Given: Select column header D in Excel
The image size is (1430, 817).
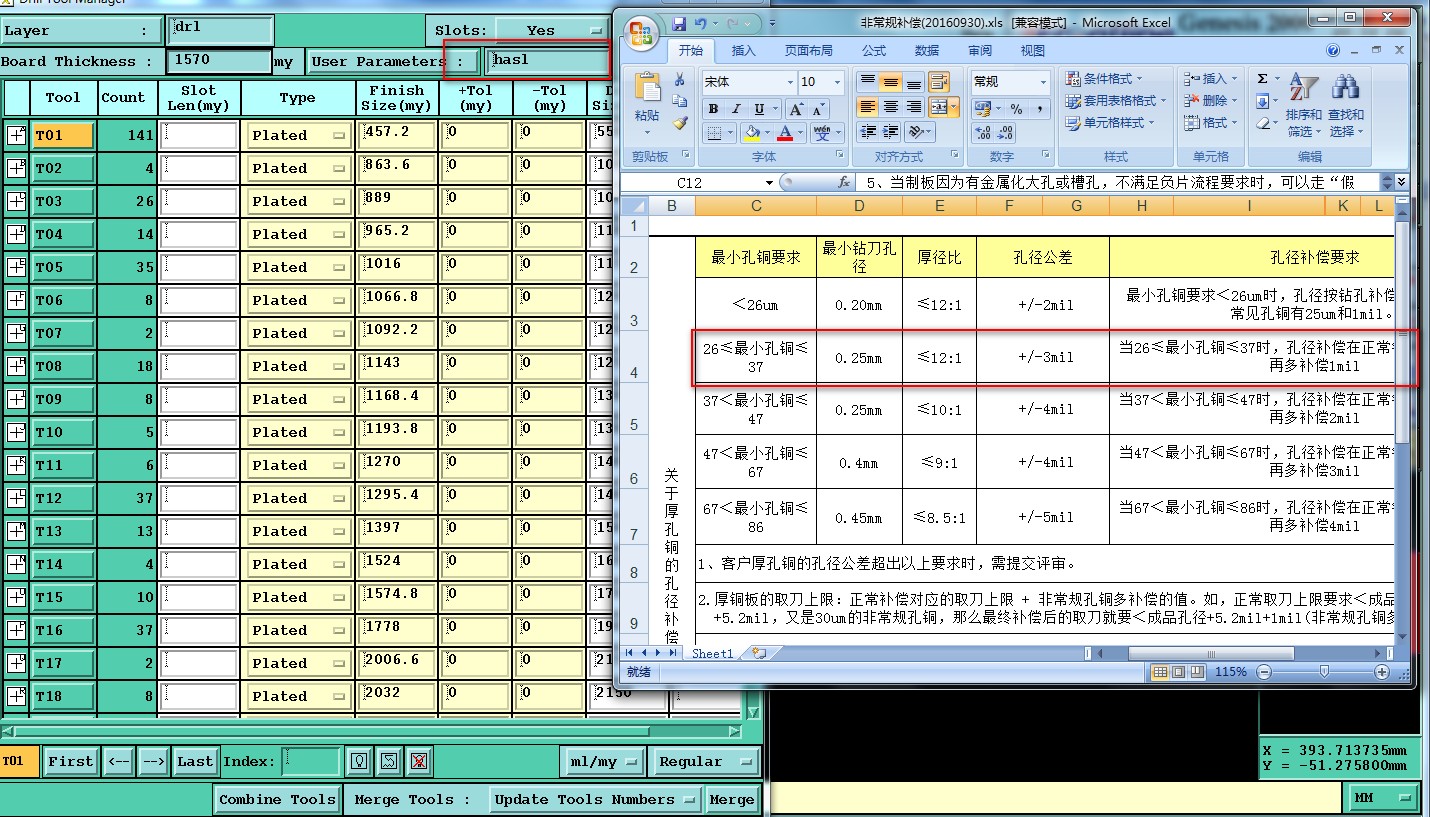Looking at the screenshot, I should 859,206.
